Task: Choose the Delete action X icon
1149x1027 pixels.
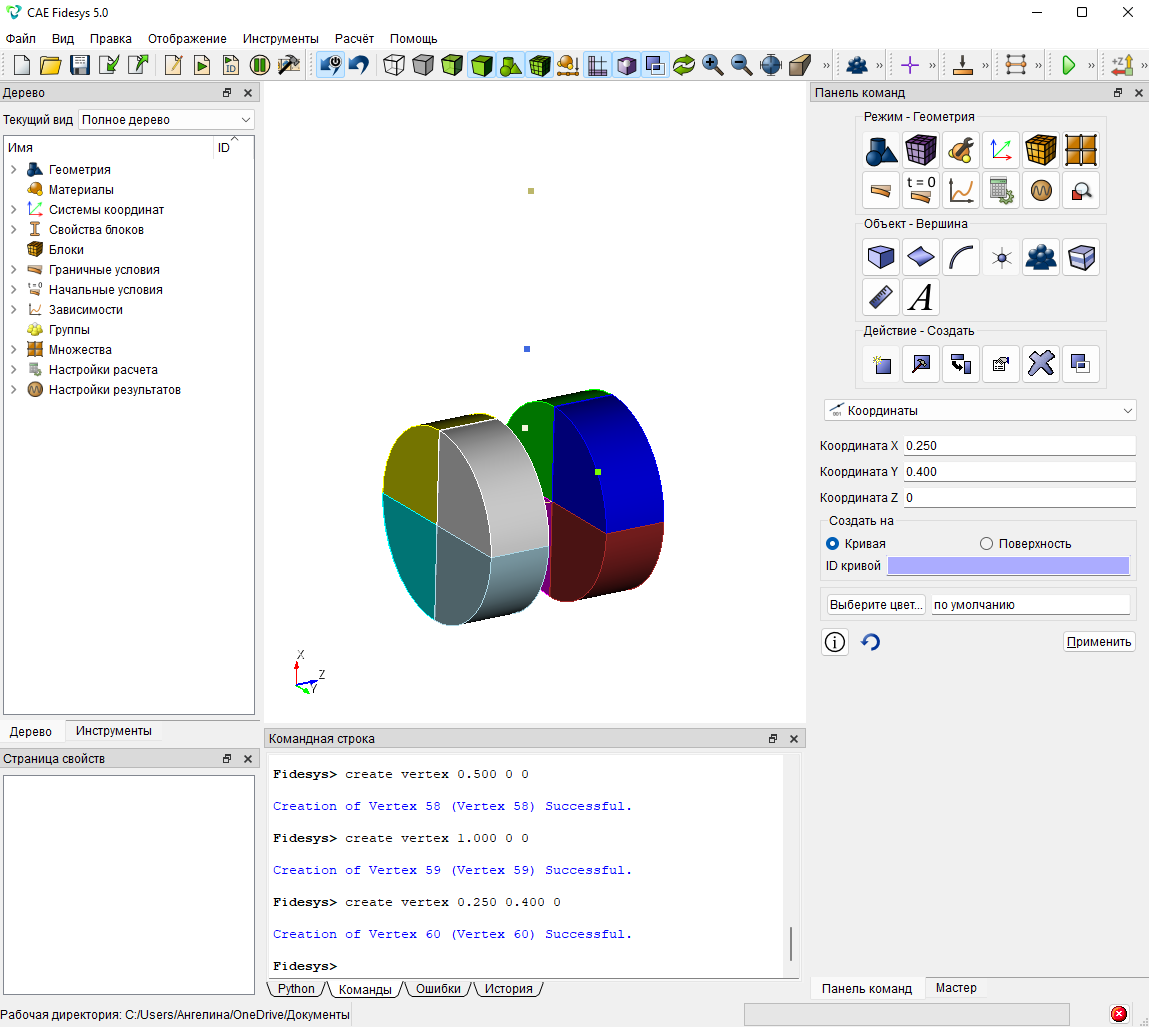Action: (1041, 363)
